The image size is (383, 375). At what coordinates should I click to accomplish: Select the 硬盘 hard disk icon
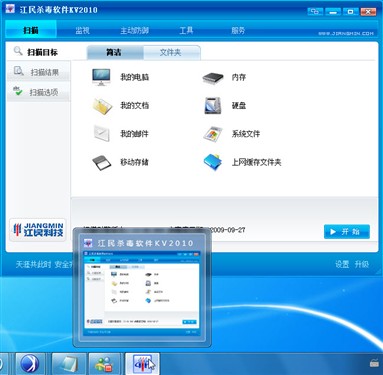pyautogui.click(x=213, y=106)
